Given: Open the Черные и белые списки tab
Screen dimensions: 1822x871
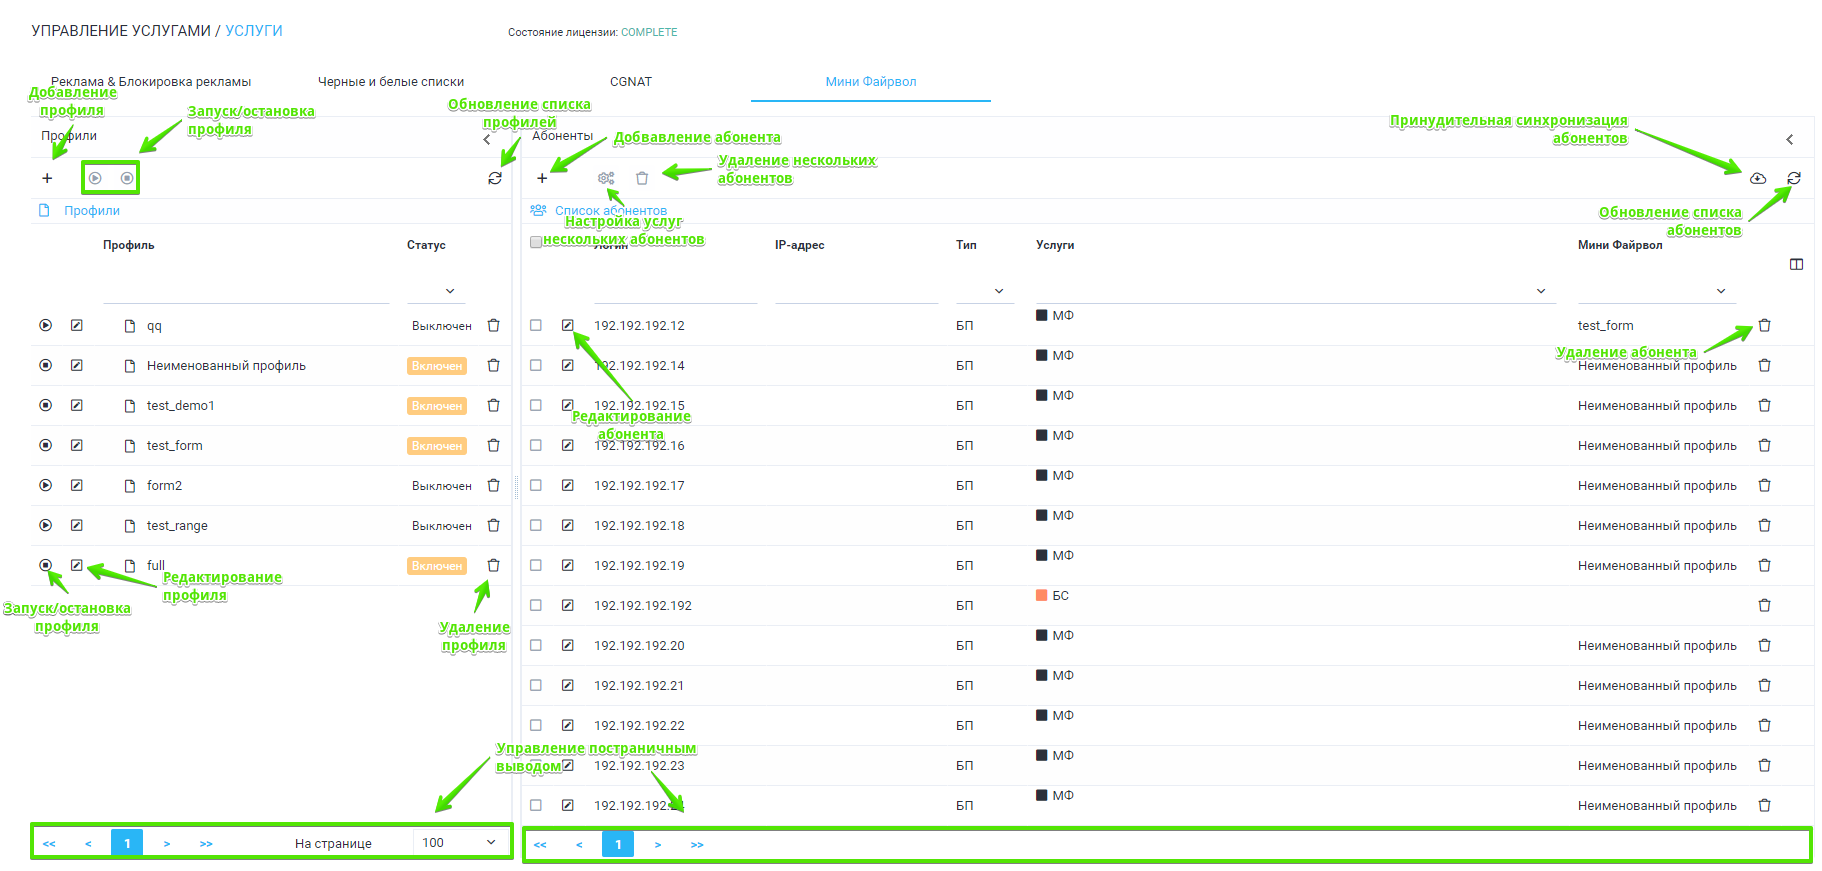Looking at the screenshot, I should click(x=390, y=82).
